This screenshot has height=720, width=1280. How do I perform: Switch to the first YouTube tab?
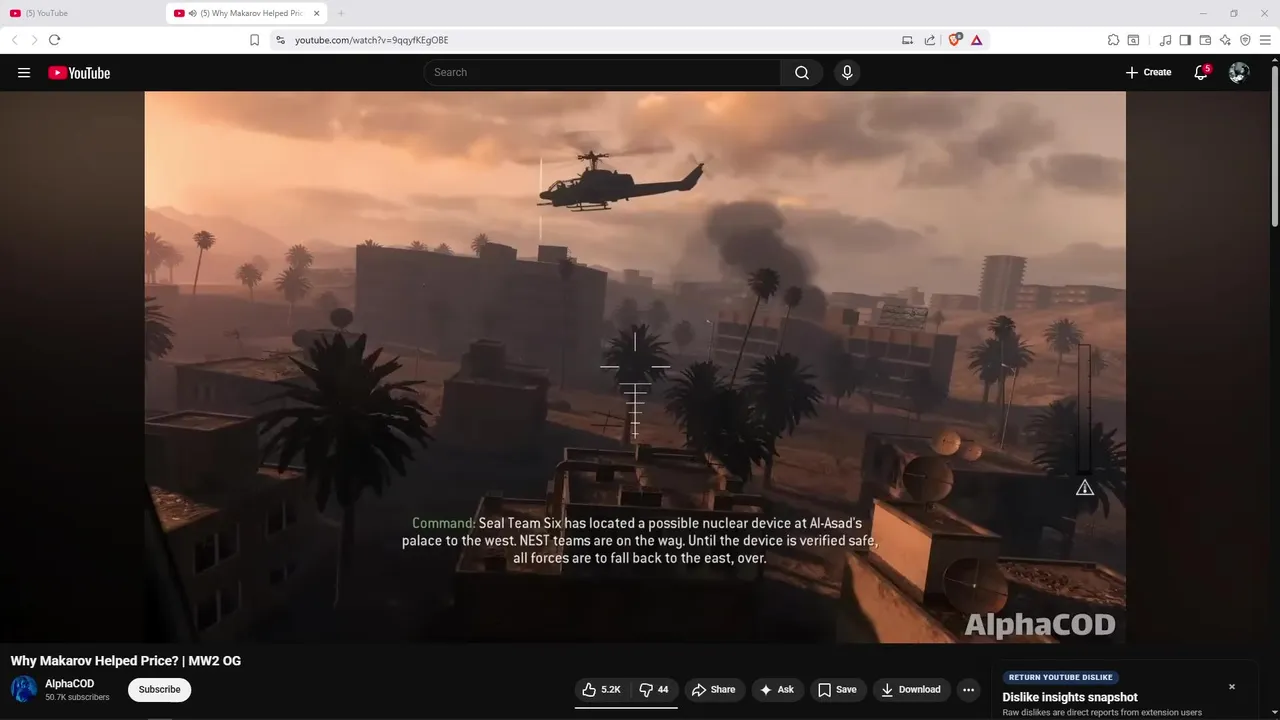[x=82, y=13]
